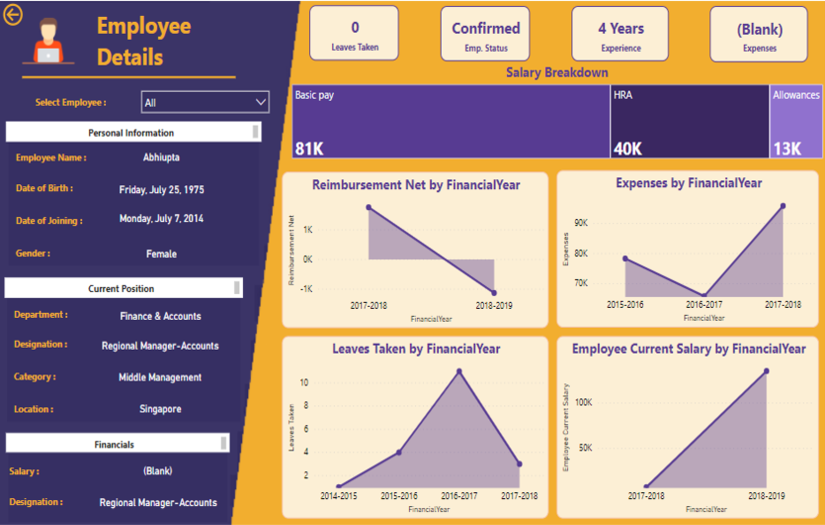
Task: Select the (Blank) Expenses card
Action: [759, 35]
